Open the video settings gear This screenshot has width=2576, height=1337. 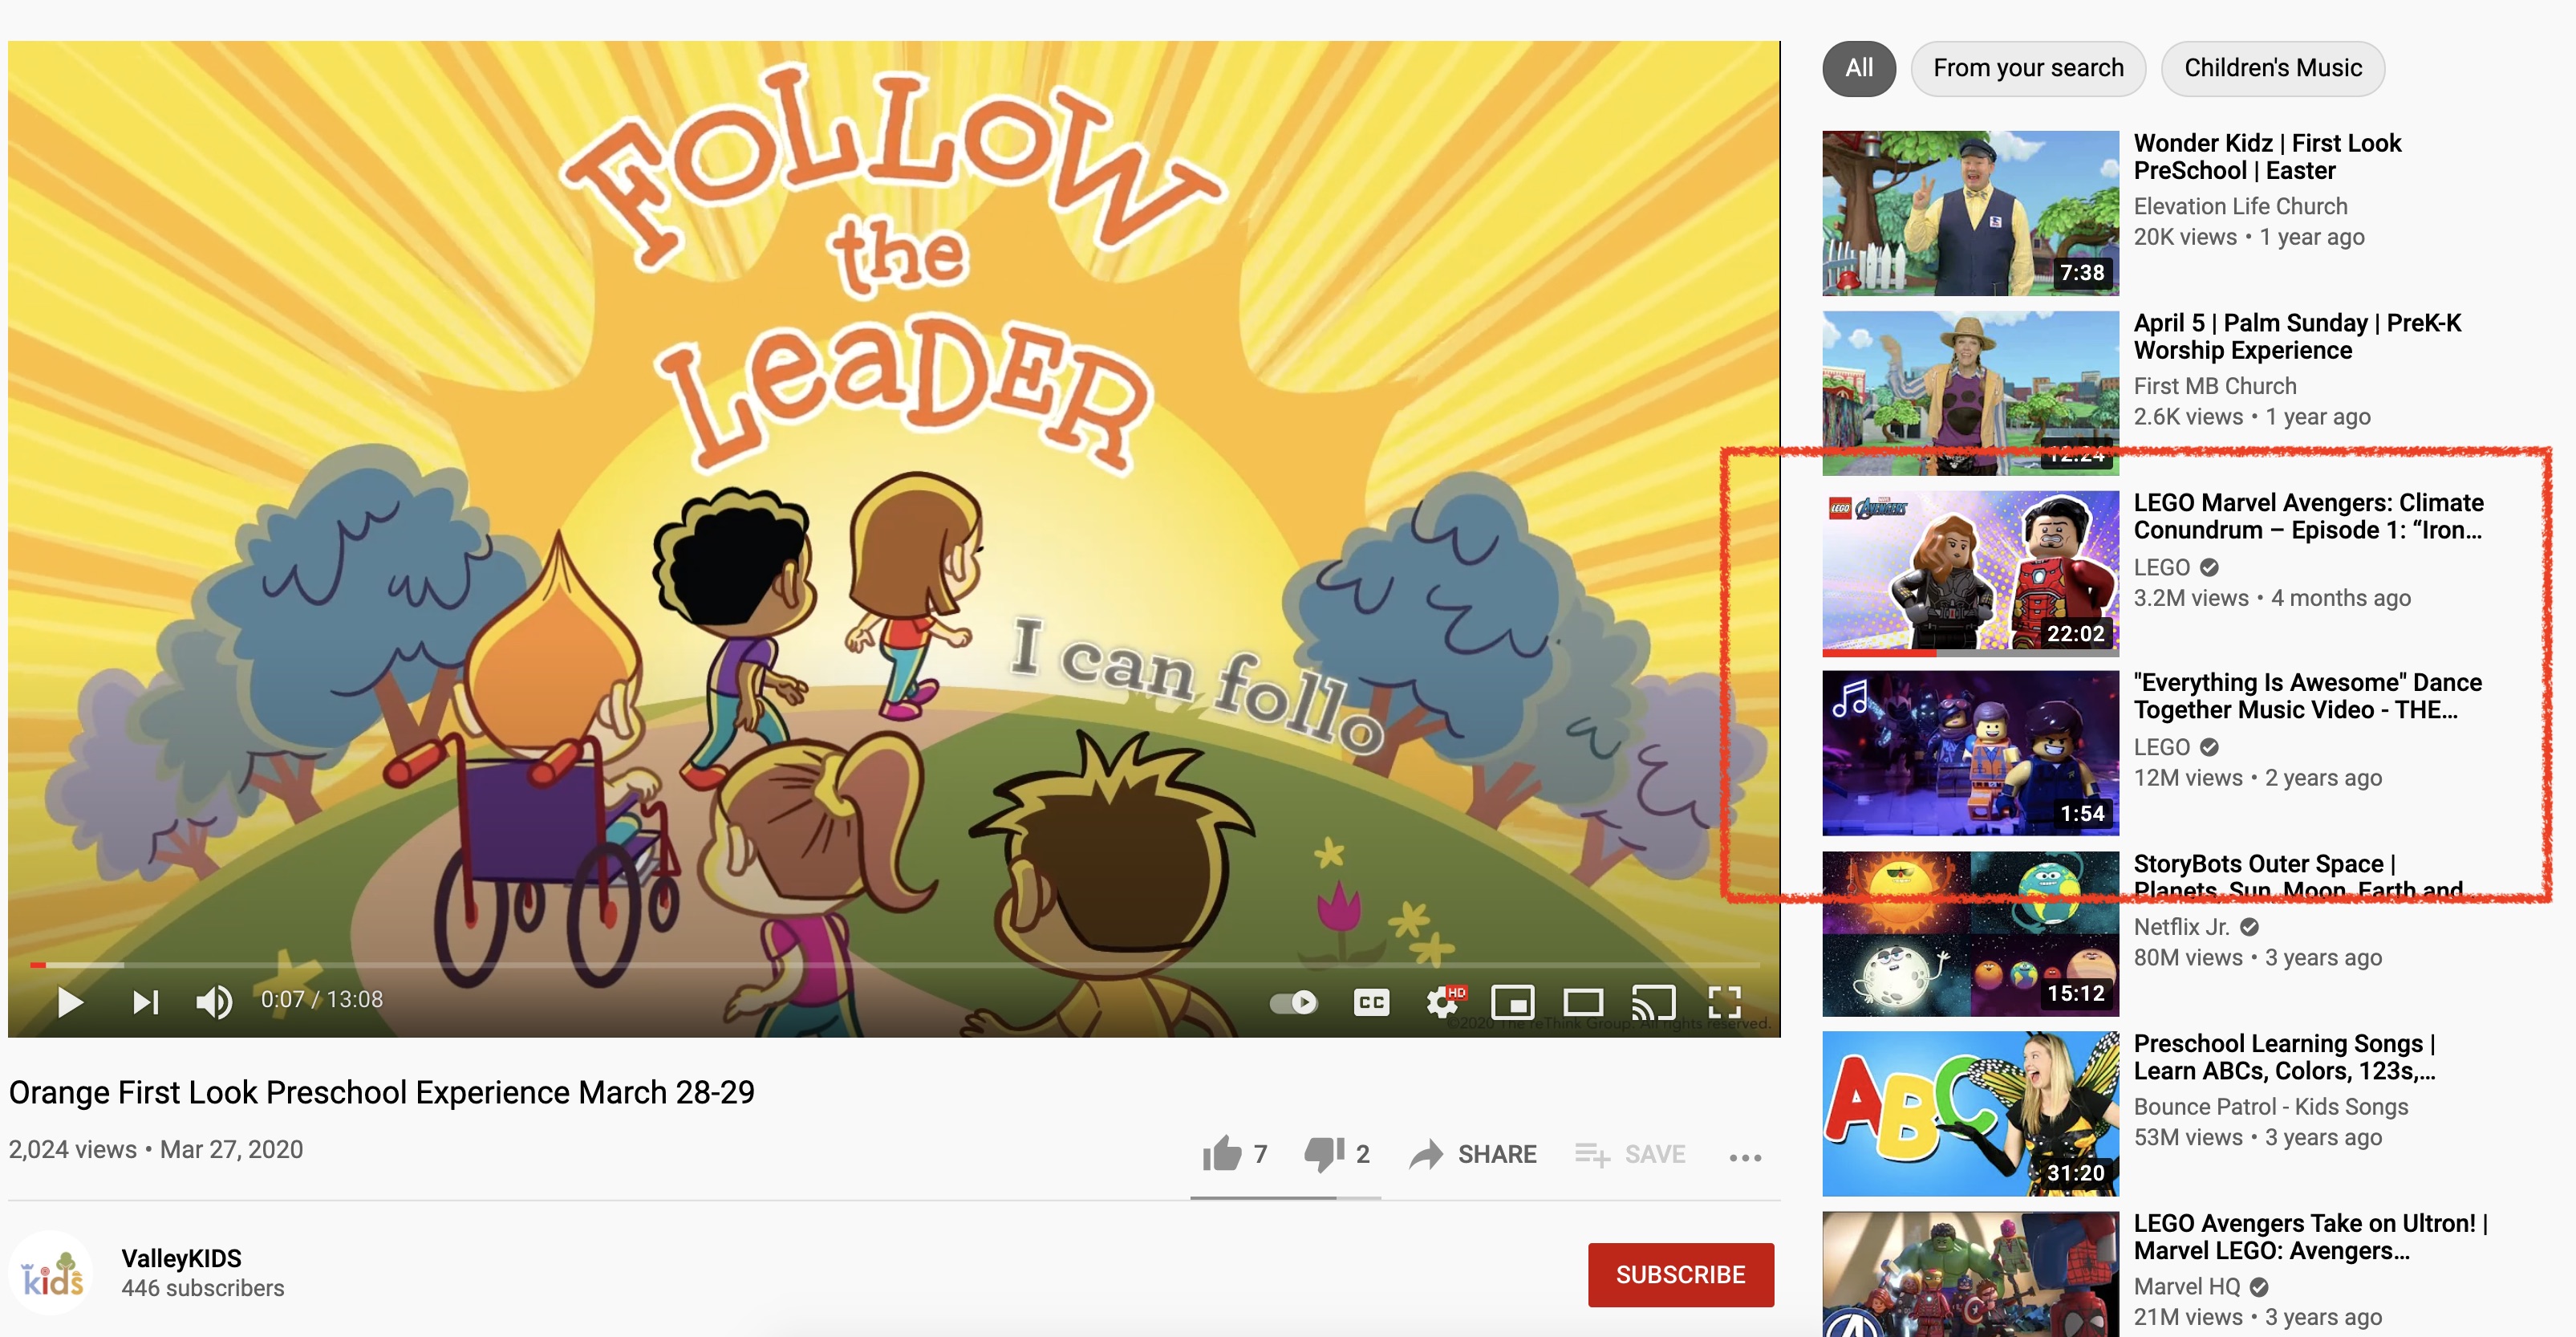tap(1444, 1001)
